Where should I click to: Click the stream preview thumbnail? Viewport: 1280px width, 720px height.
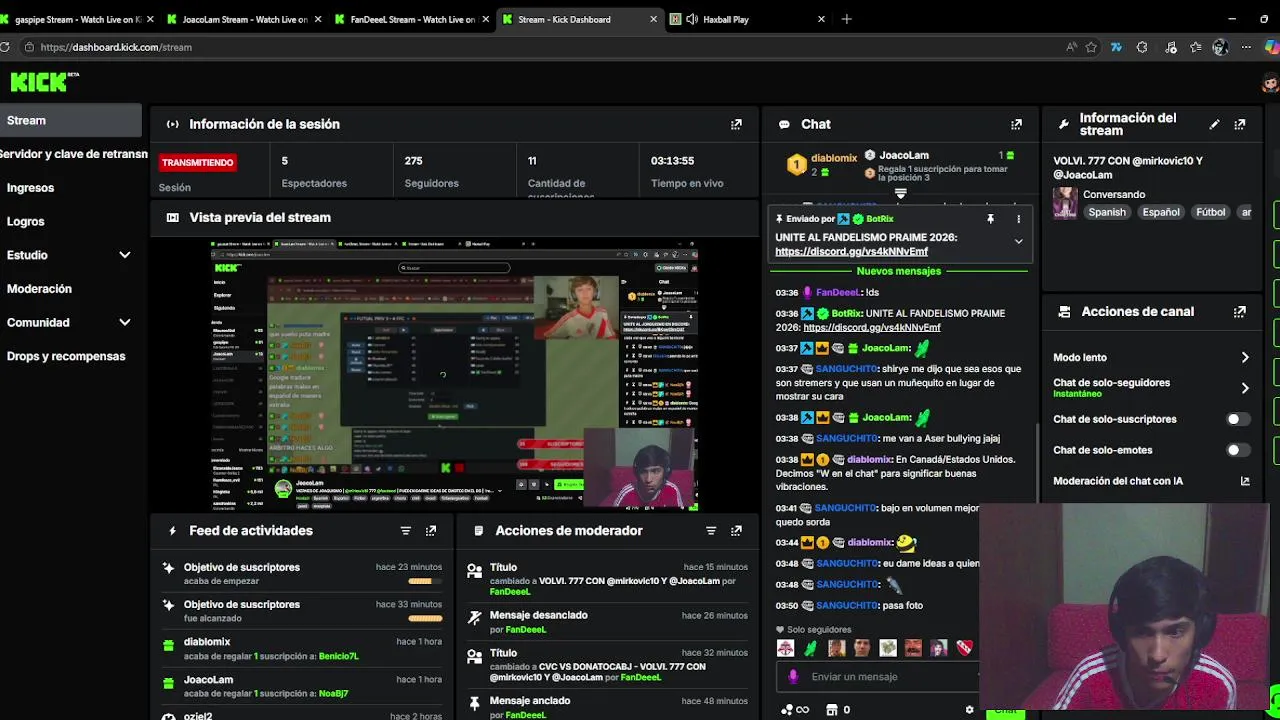pos(454,375)
